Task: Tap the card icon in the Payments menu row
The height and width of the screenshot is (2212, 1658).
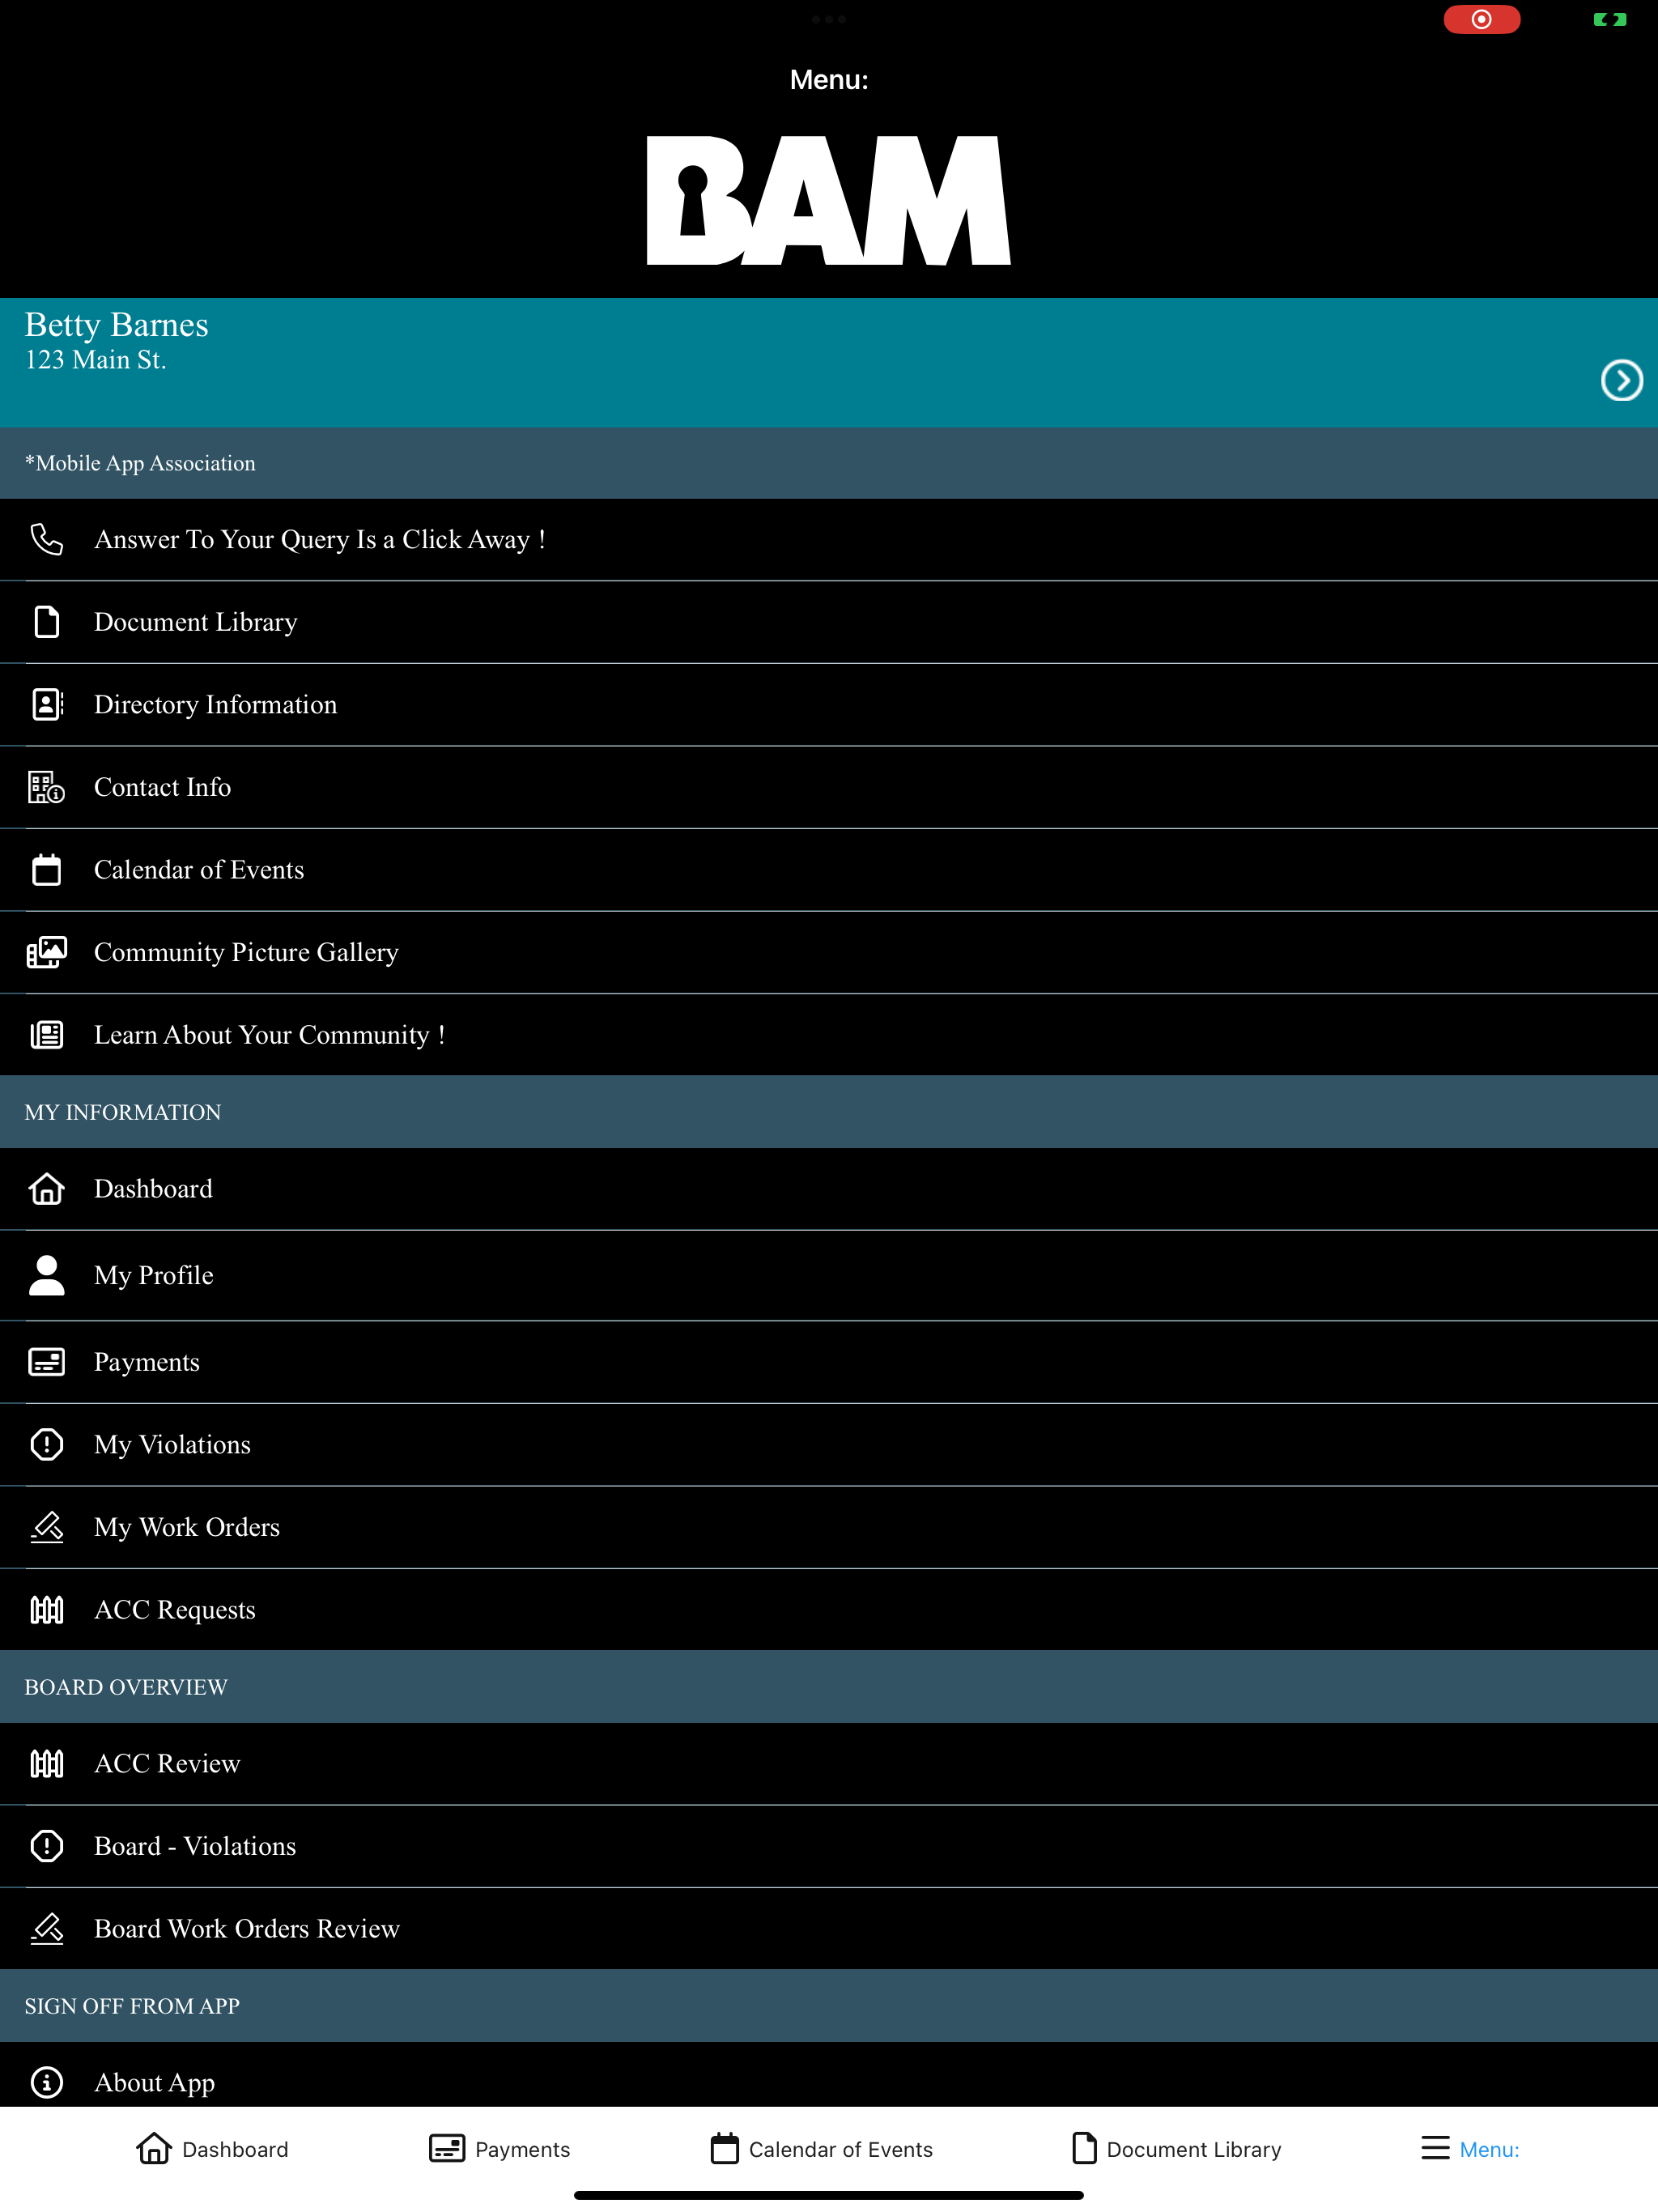Action: click(47, 1361)
